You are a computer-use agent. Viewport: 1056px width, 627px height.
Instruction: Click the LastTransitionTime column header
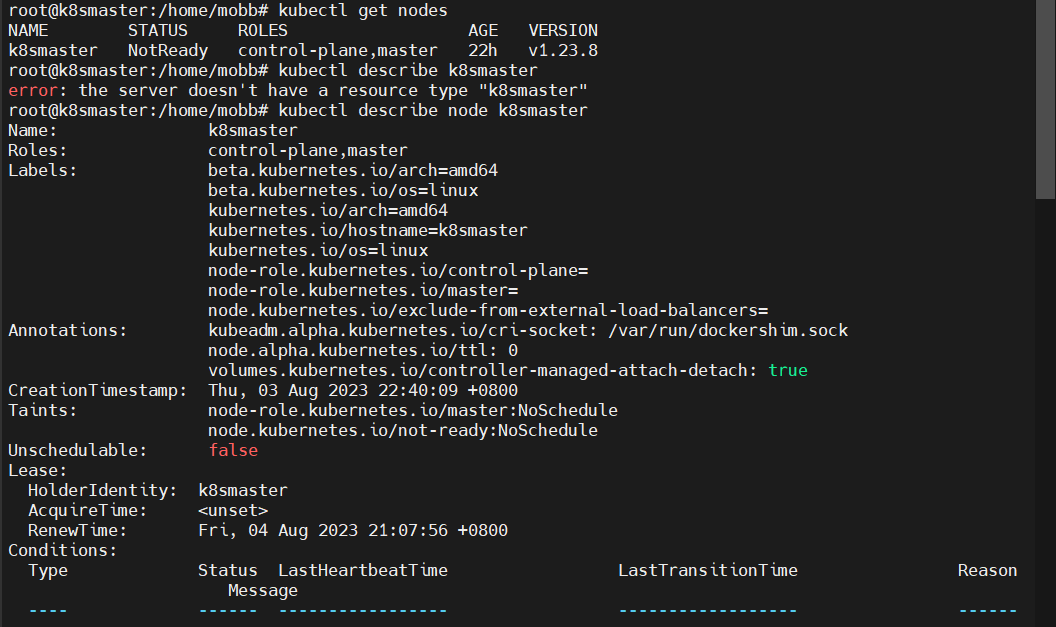[708, 570]
